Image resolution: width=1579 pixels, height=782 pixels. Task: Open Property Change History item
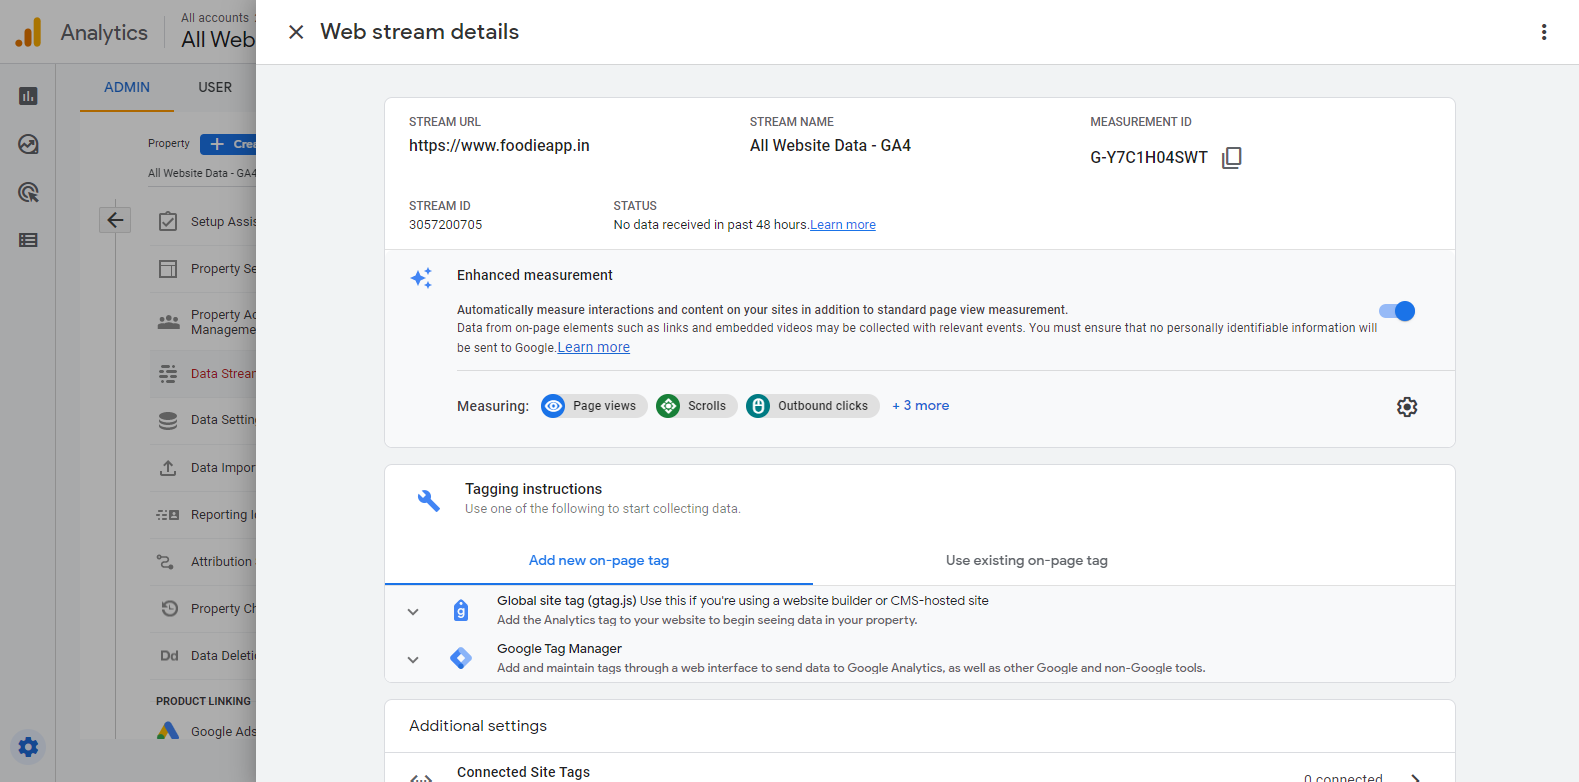203,609
